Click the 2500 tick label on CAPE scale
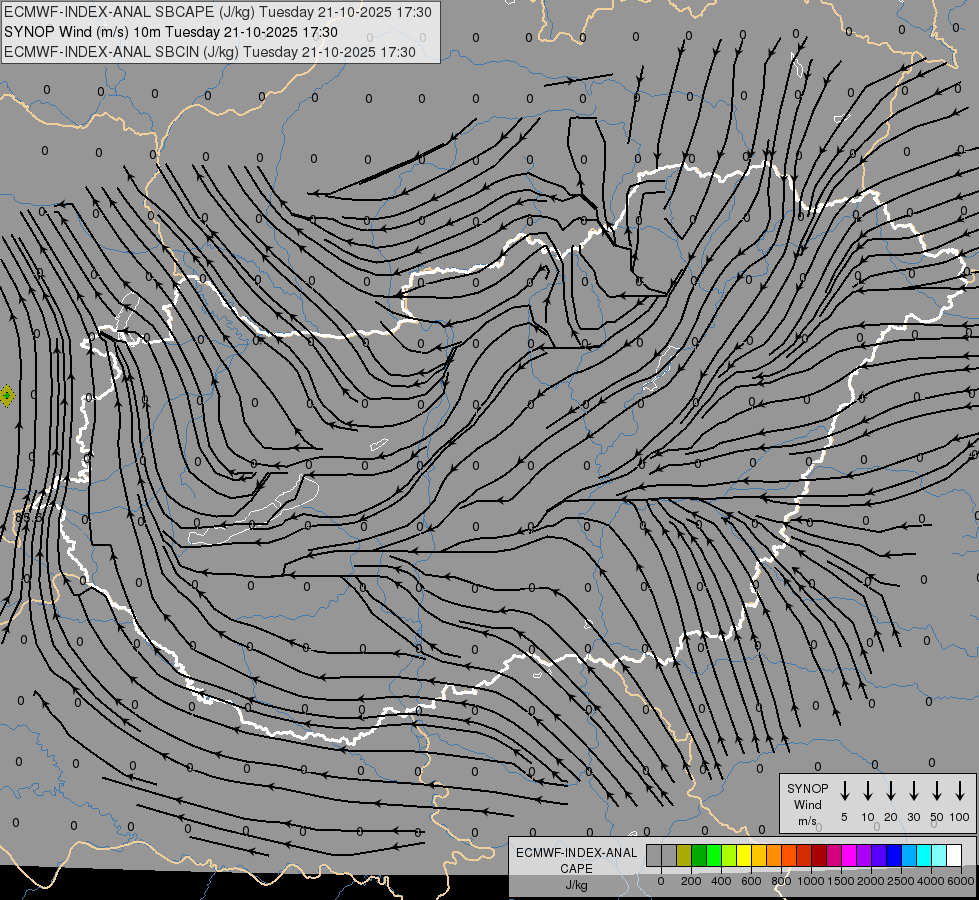 point(900,881)
